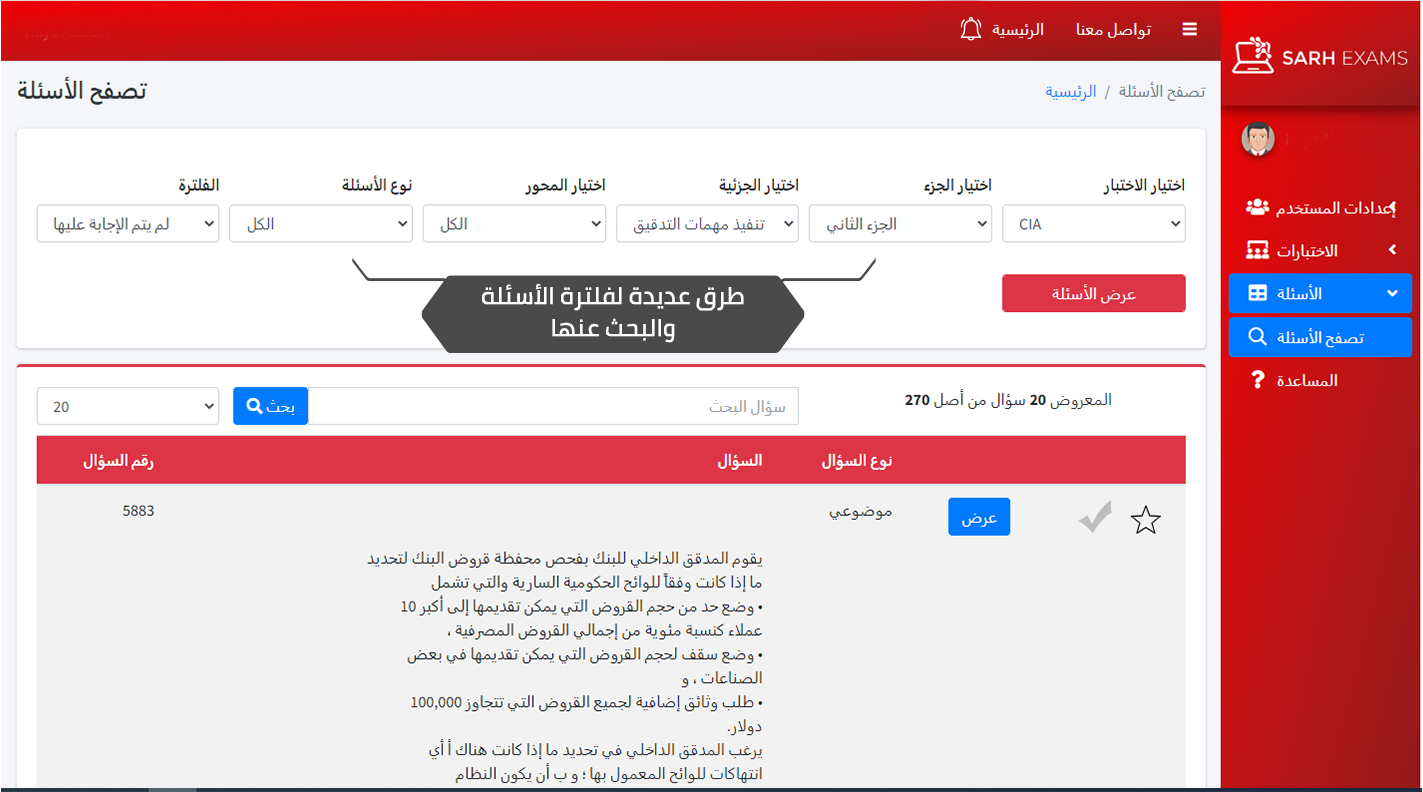Click the سؤال البحث search input field
1423x792 pixels.
[553, 406]
